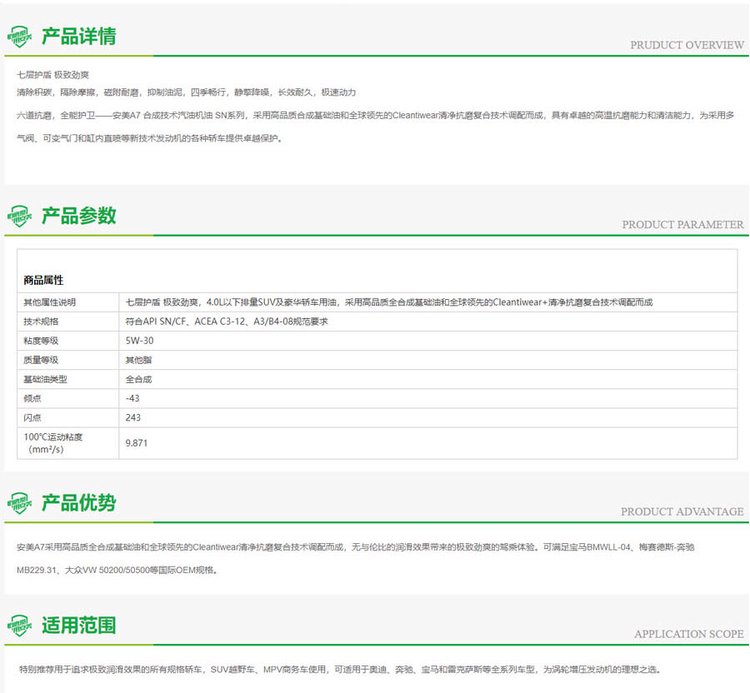The image size is (750, 693).
Task: Select the 全合成 base oil type value
Action: coord(138,379)
